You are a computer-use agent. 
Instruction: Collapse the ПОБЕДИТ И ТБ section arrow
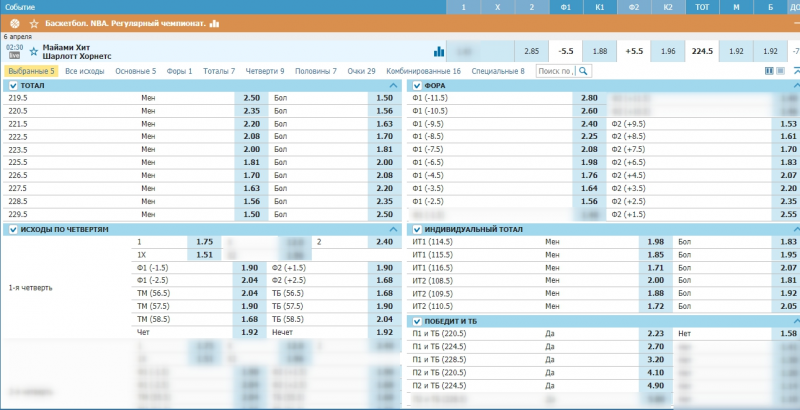795,320
